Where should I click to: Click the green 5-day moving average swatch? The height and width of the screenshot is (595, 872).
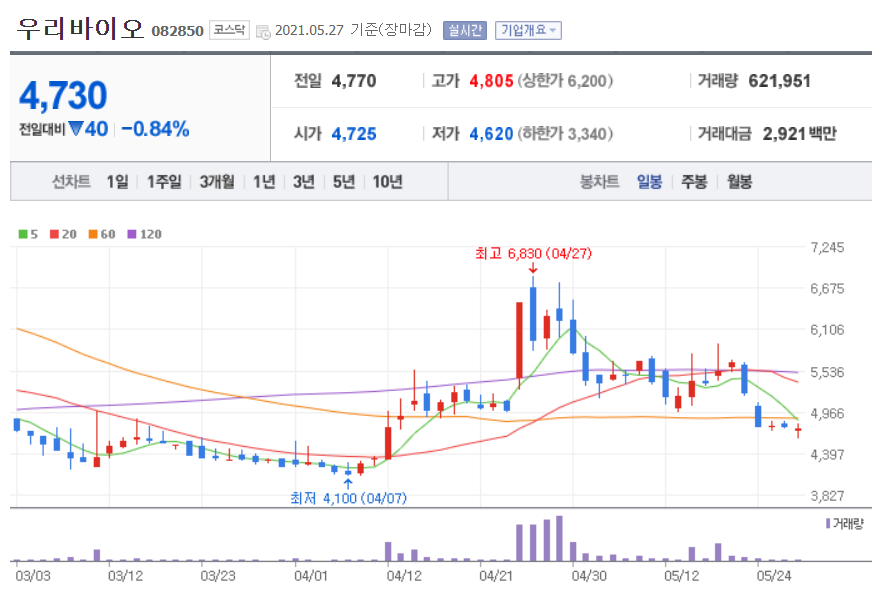coord(23,234)
